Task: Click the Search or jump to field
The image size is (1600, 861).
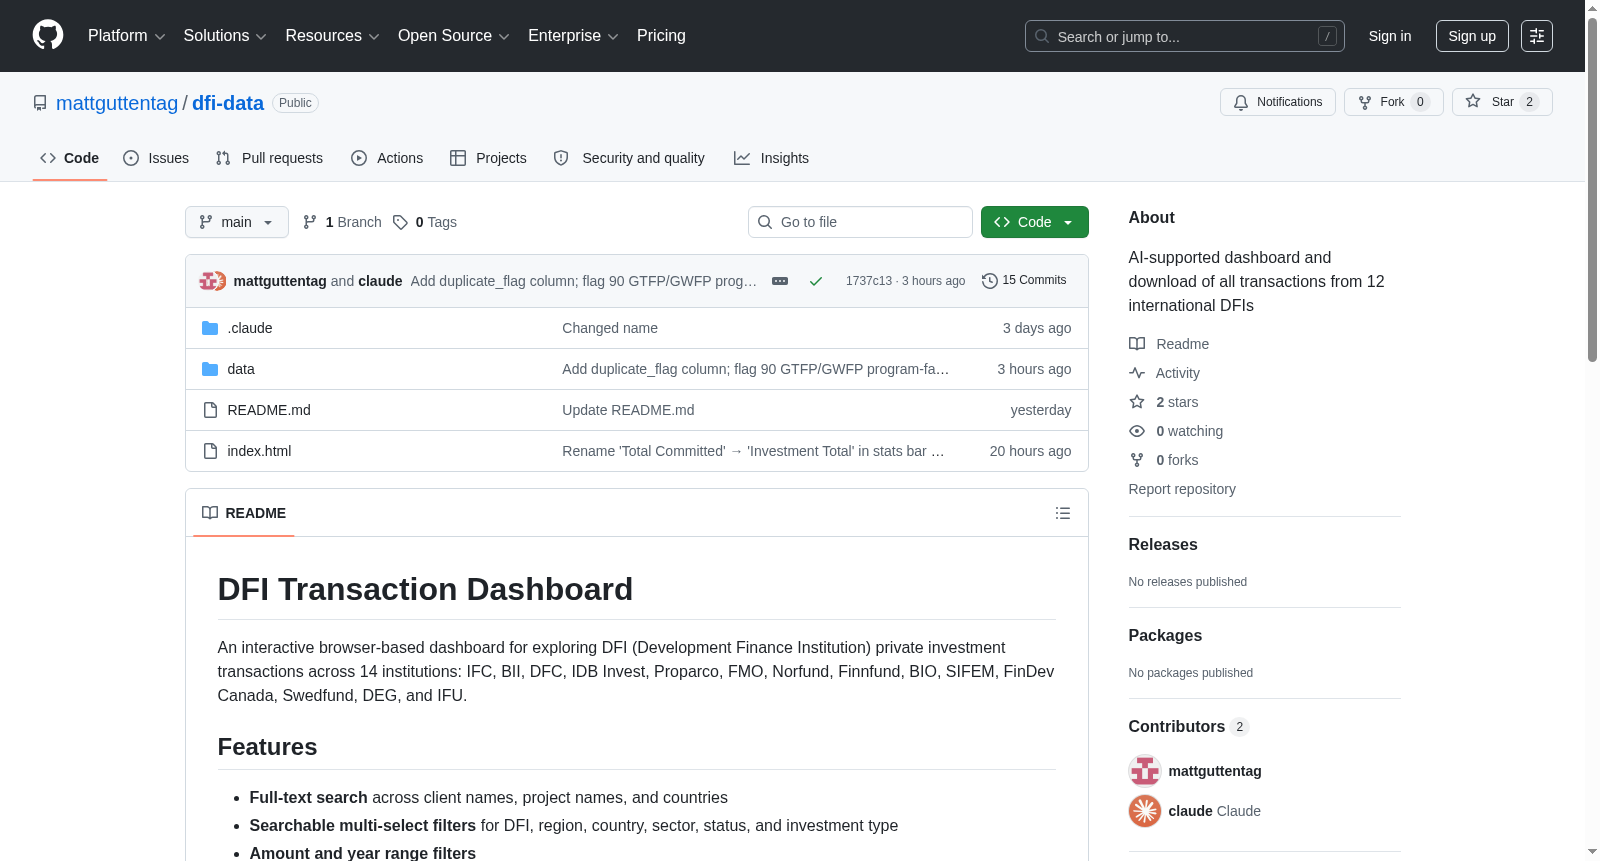Action: pyautogui.click(x=1185, y=36)
